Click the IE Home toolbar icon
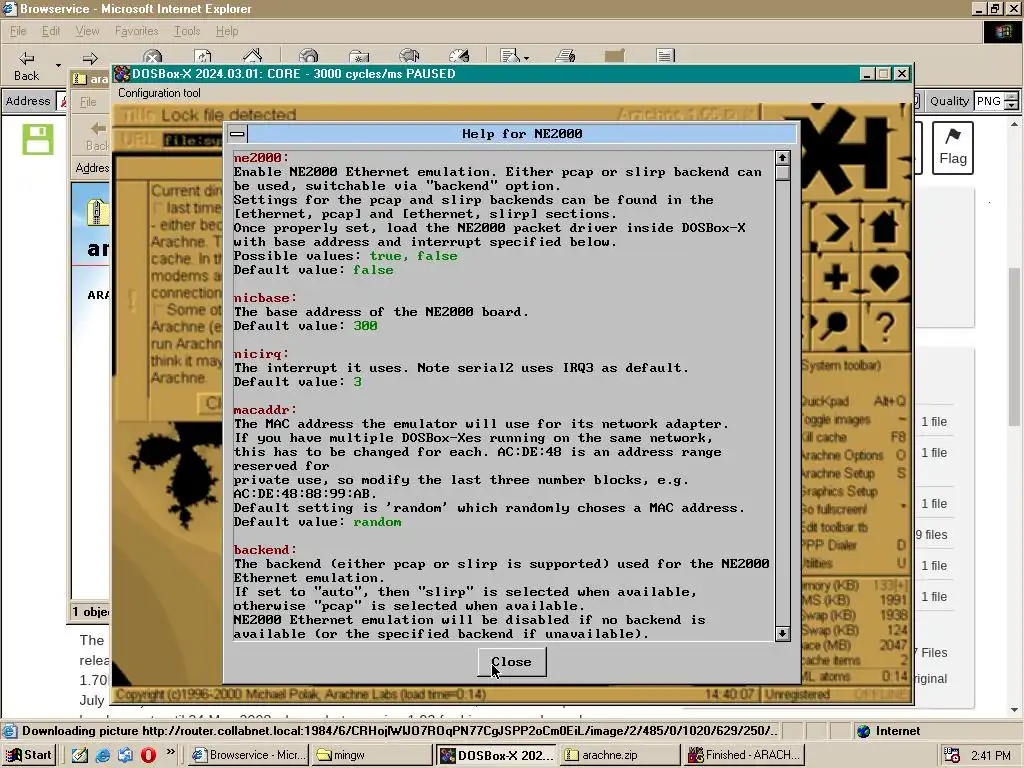Image resolution: width=1024 pixels, height=768 pixels. tap(252, 56)
